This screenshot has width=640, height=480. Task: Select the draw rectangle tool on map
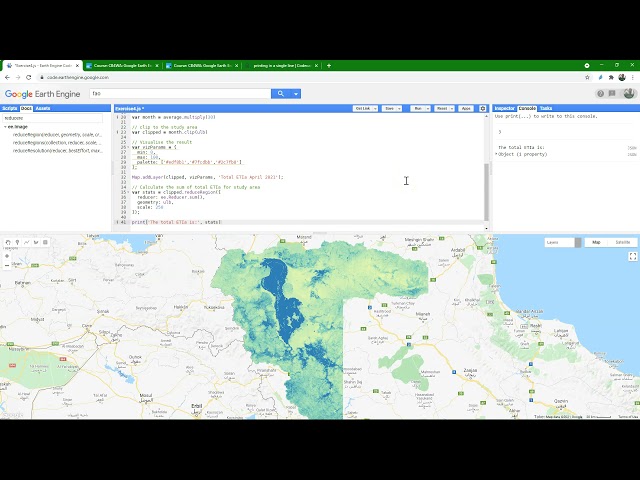point(45,242)
